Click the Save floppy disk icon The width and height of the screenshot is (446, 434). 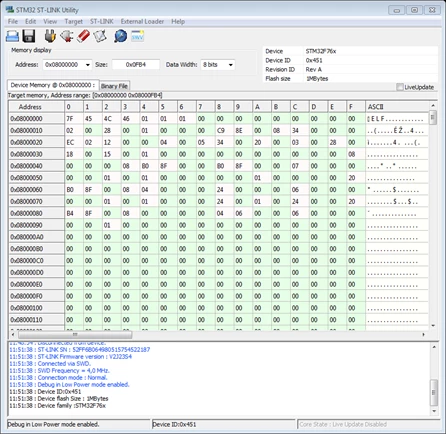[29, 36]
